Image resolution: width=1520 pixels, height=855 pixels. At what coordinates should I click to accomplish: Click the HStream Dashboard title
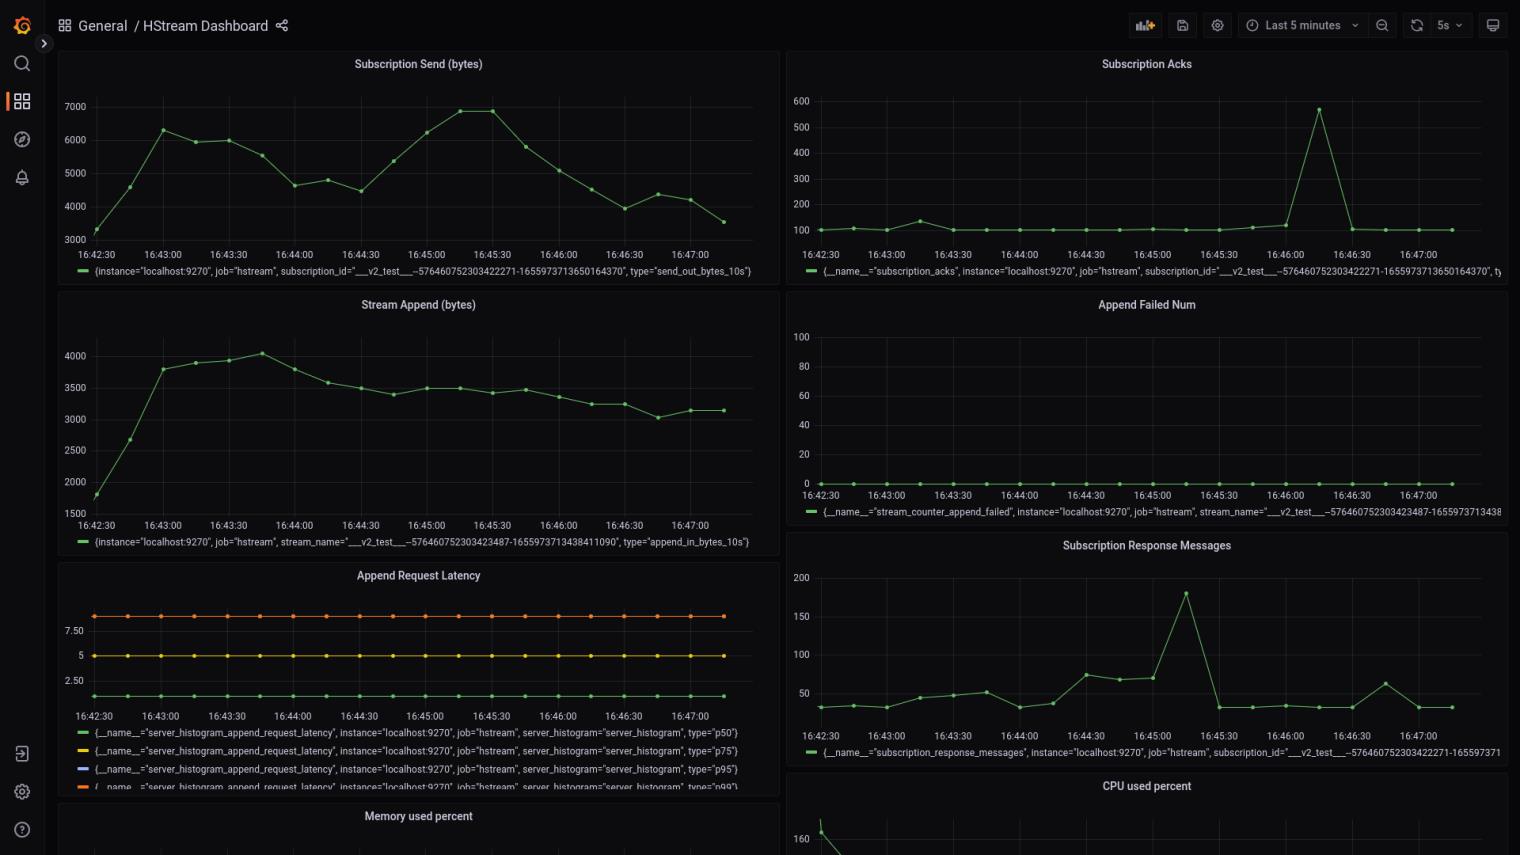(205, 26)
